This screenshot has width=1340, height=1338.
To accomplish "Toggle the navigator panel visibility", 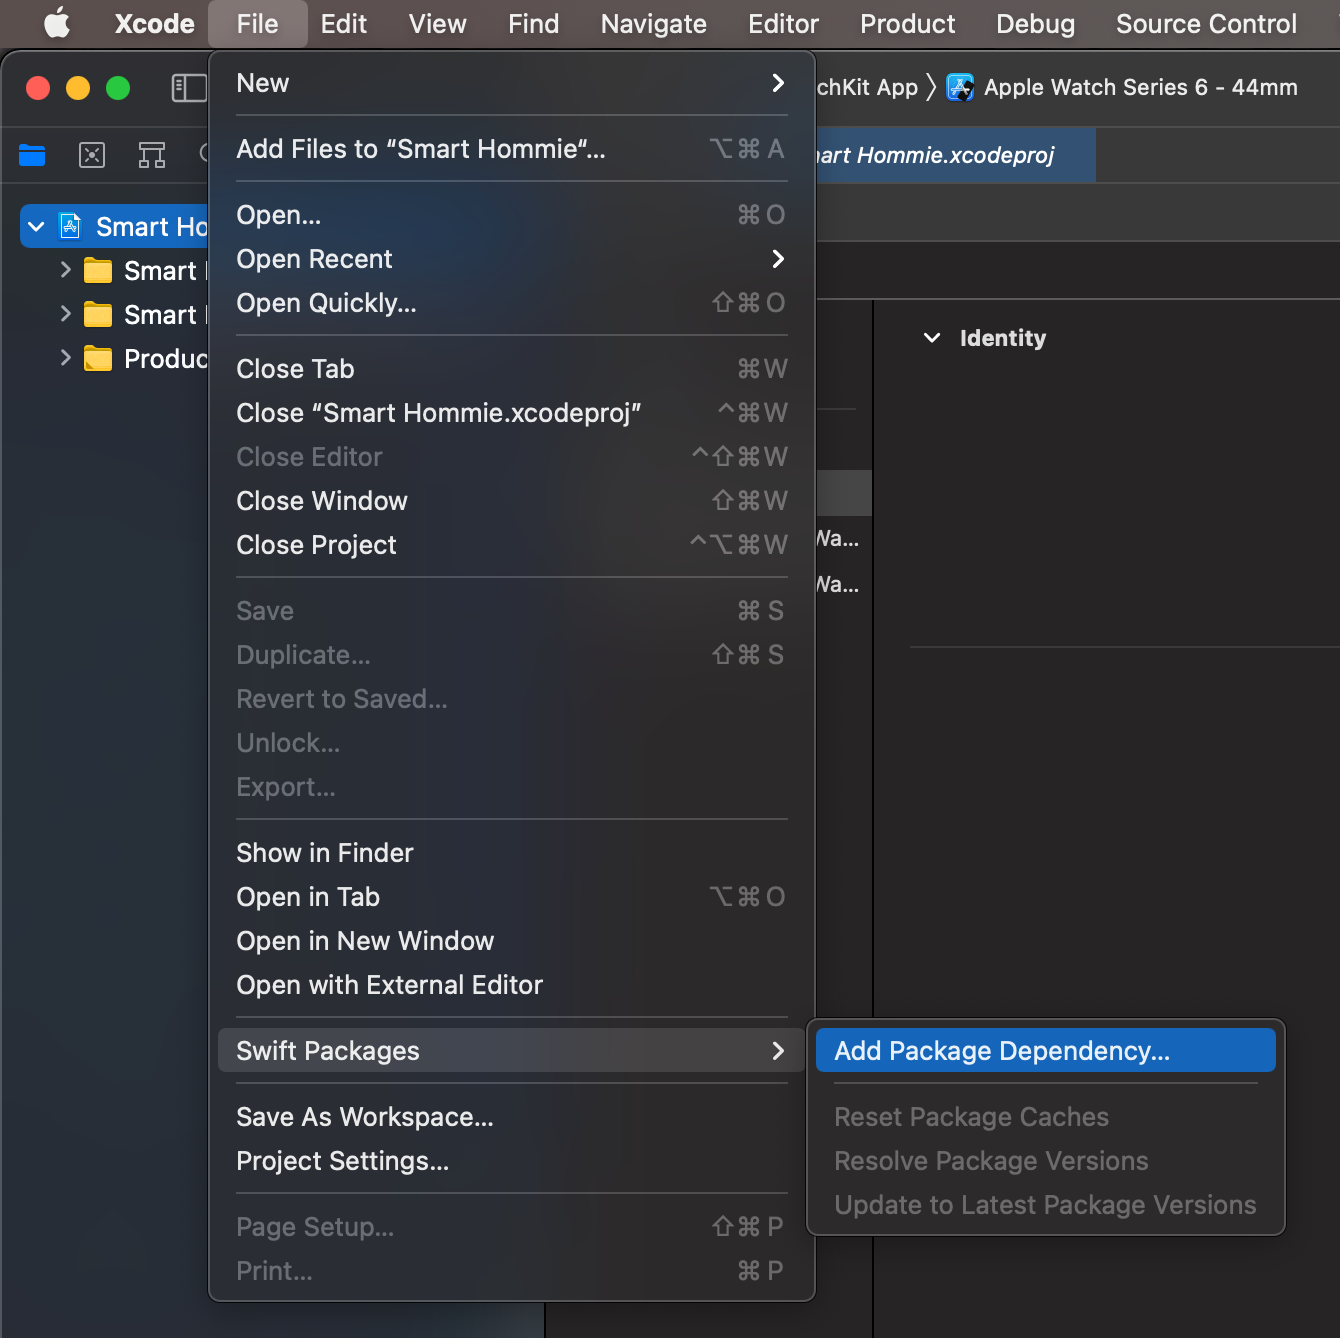I will click(188, 88).
